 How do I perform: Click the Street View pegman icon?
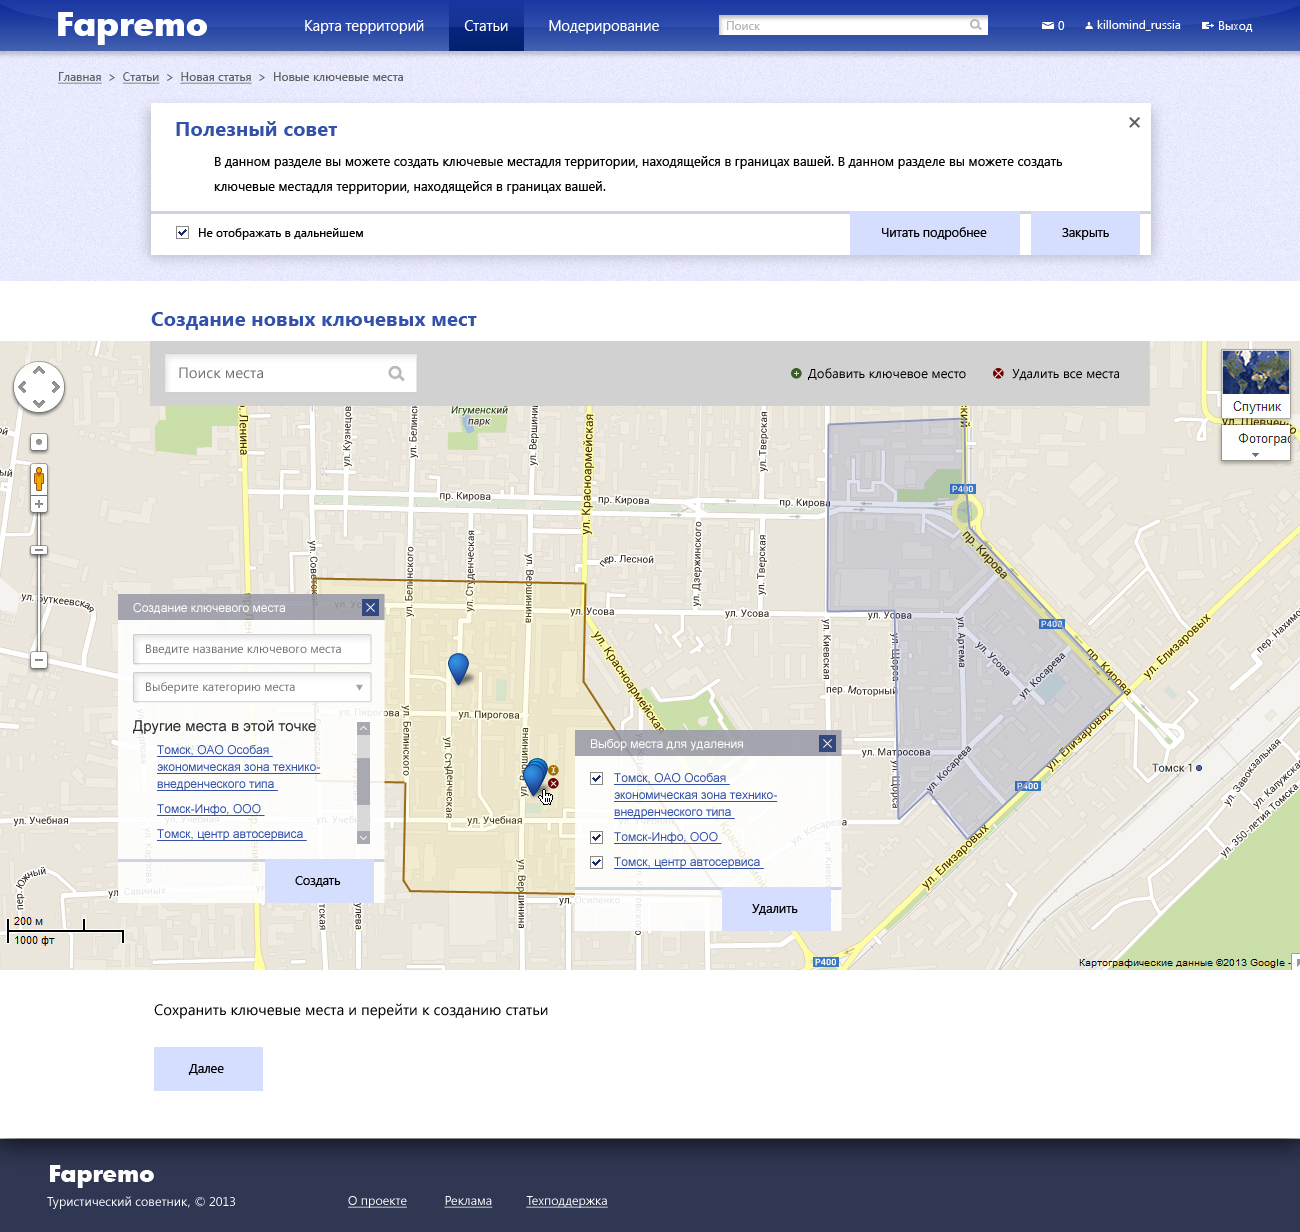click(39, 478)
